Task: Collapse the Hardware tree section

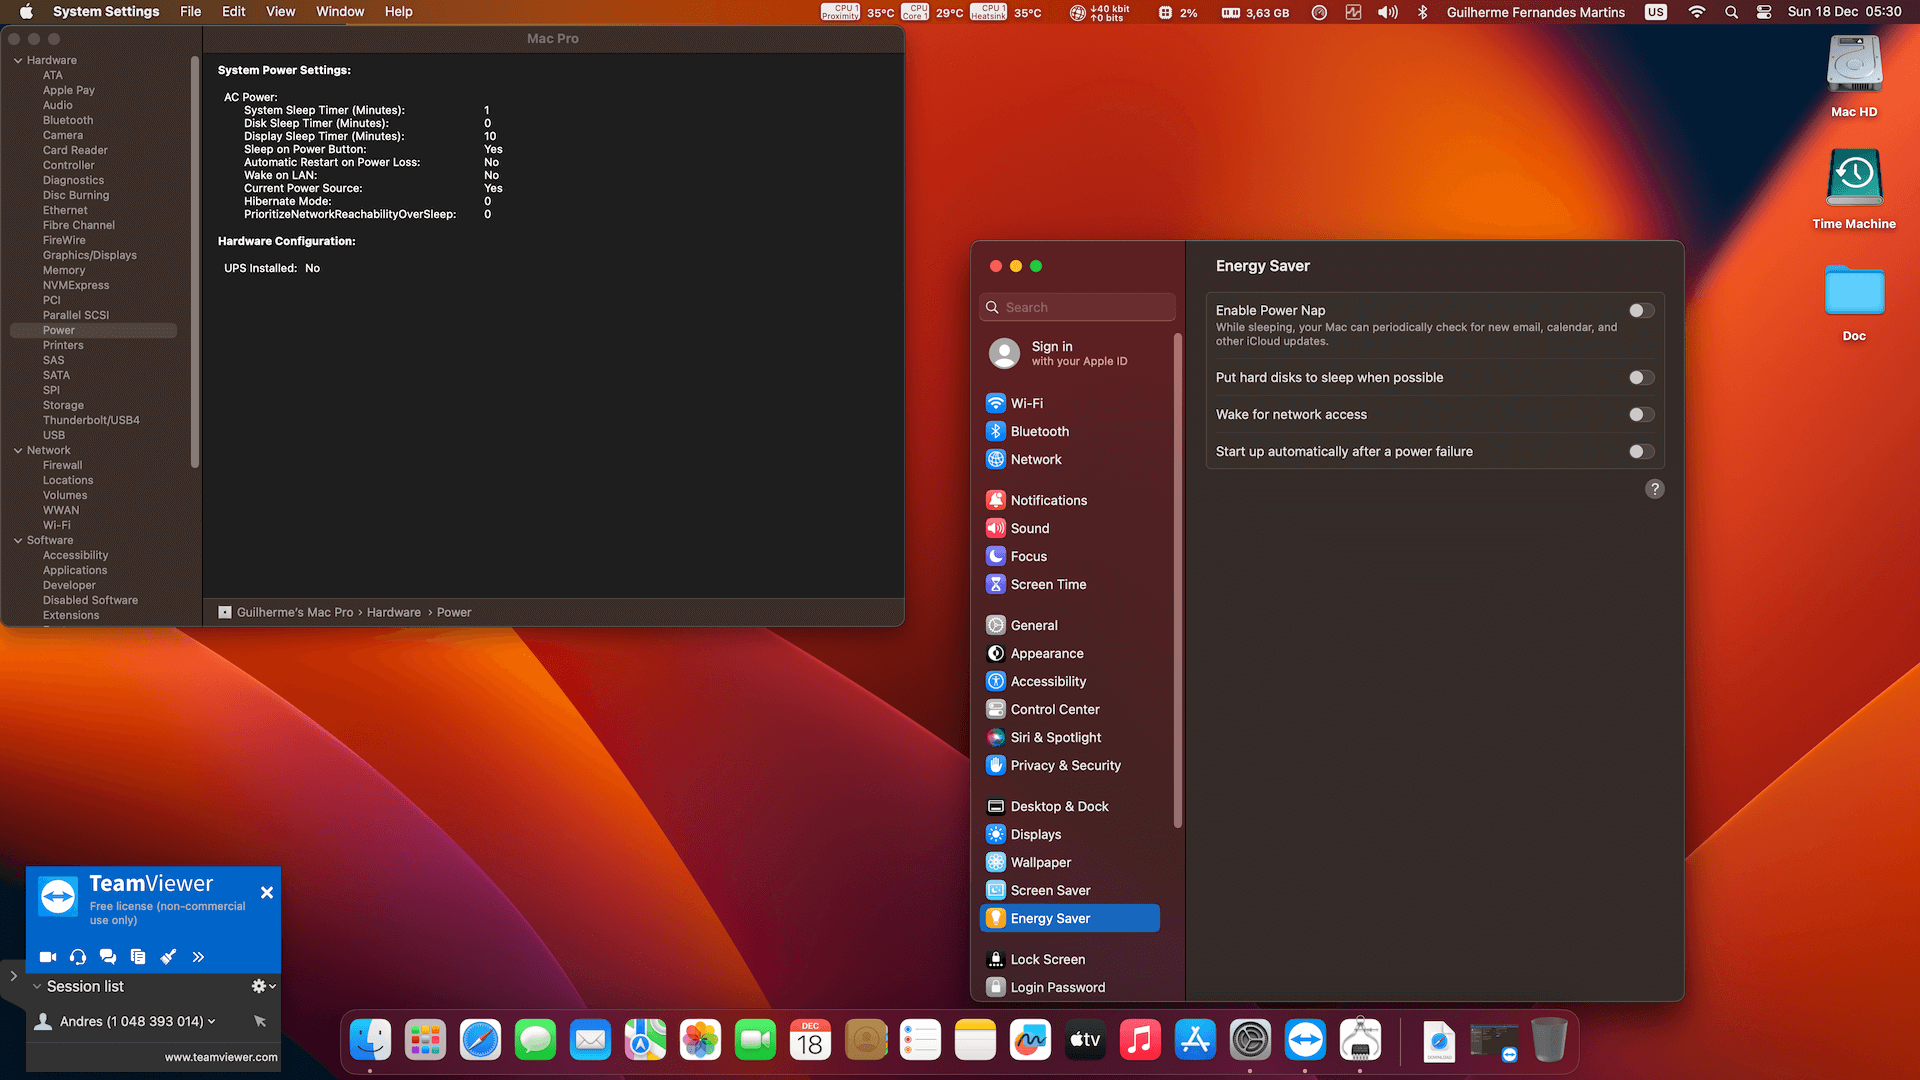Action: 18,60
